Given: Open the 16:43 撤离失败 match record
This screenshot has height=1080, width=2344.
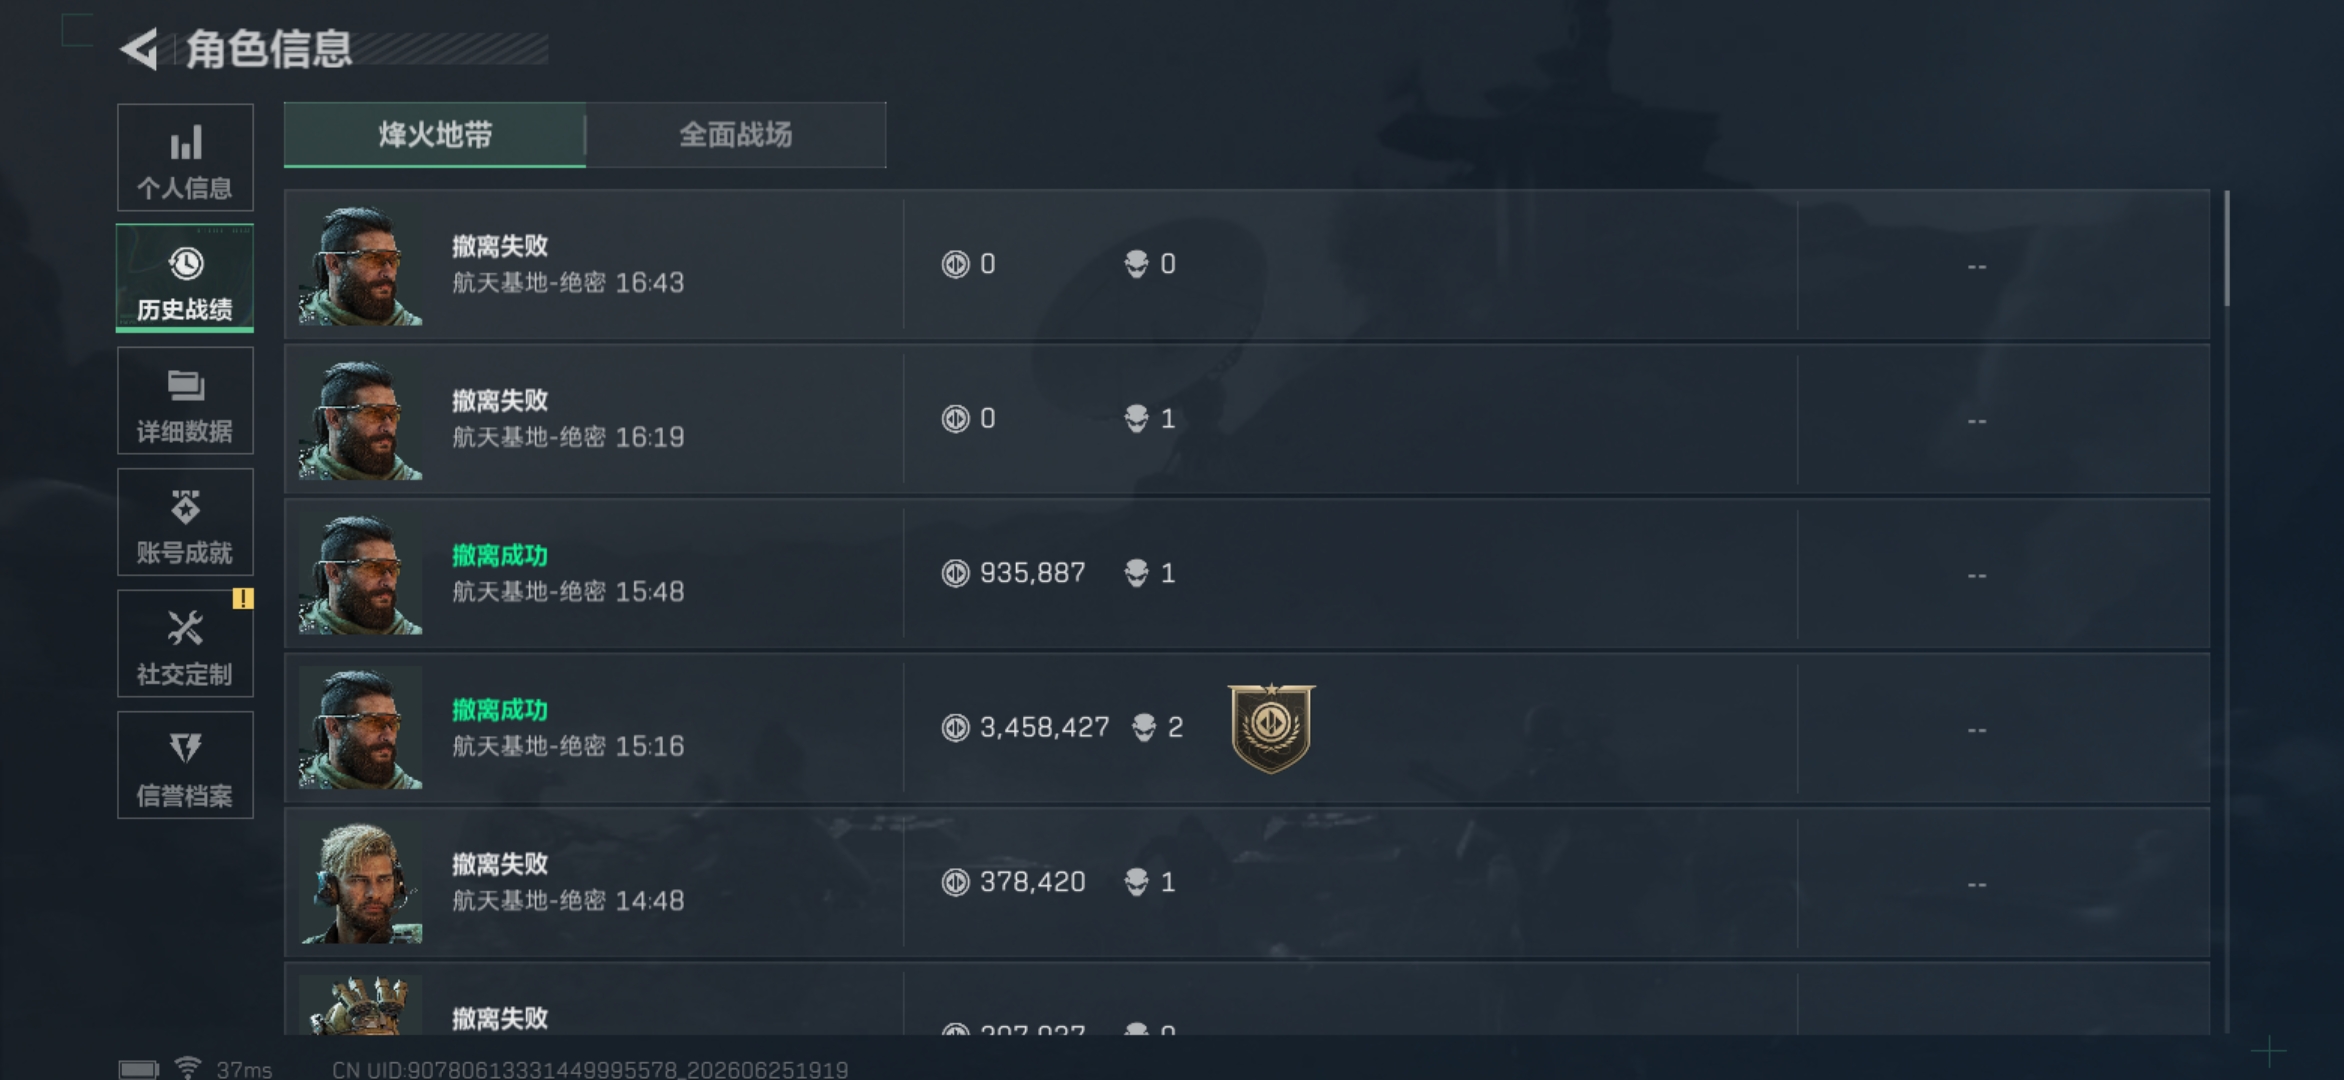Looking at the screenshot, I should 1247,265.
